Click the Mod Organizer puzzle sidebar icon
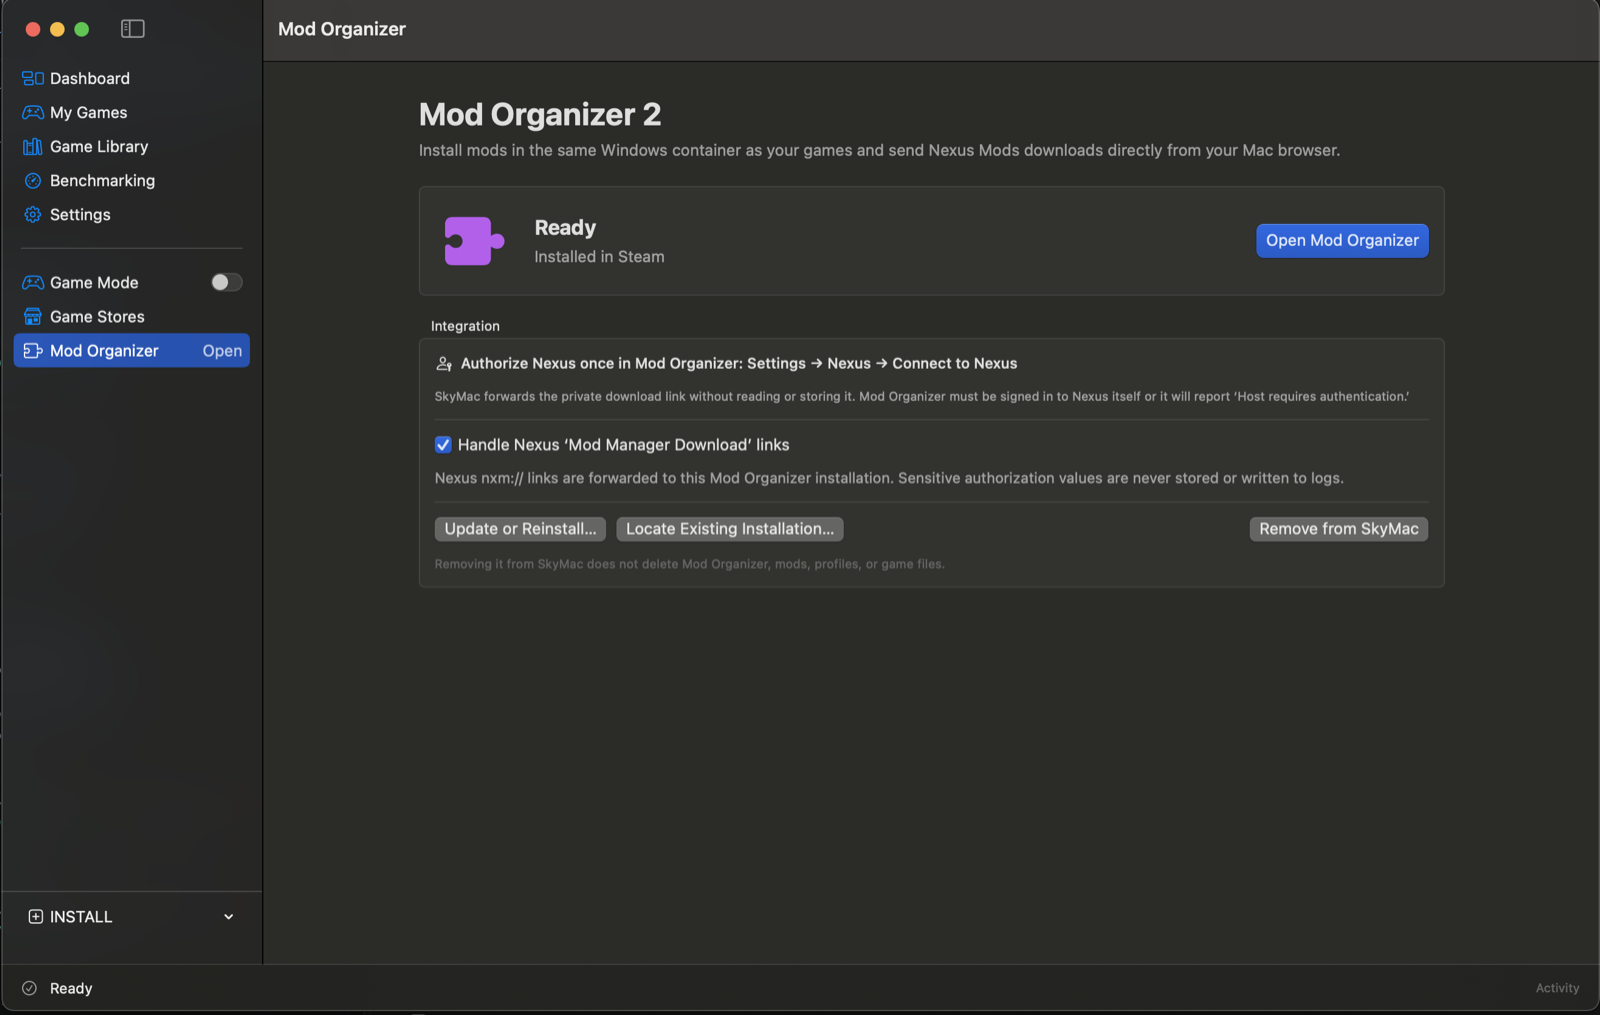The width and height of the screenshot is (1600, 1015). coord(33,350)
